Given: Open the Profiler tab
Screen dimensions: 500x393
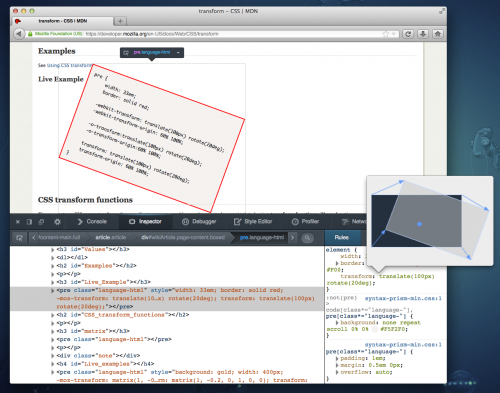Looking at the screenshot, I should (306, 222).
